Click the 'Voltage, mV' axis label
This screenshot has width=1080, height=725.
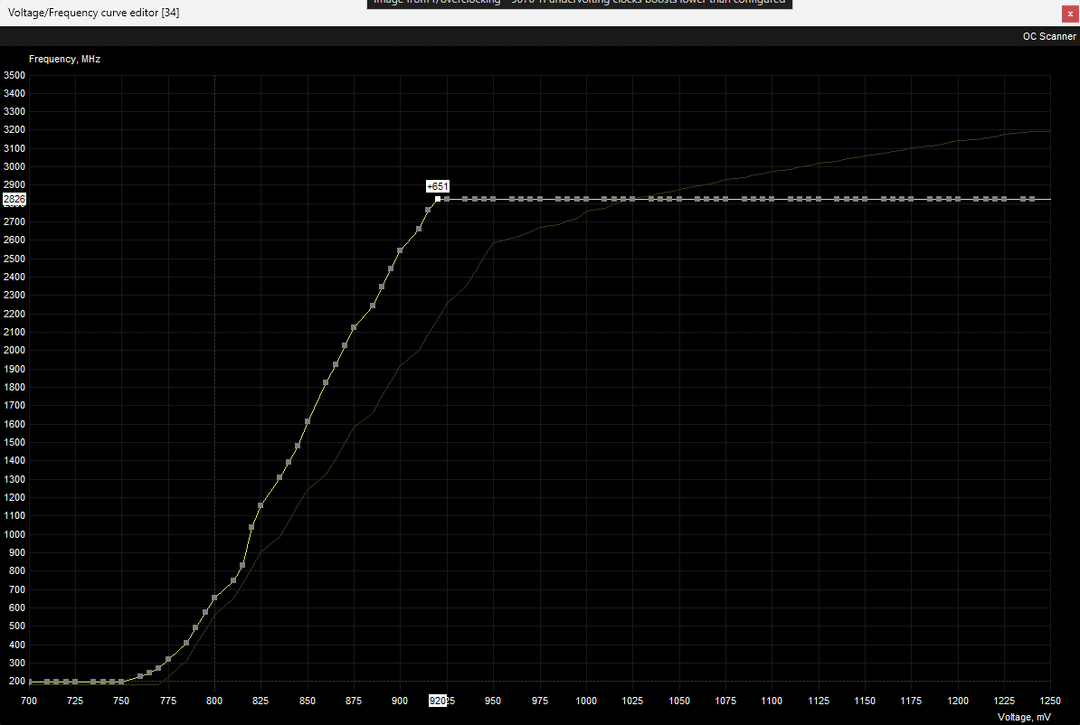pos(1024,717)
